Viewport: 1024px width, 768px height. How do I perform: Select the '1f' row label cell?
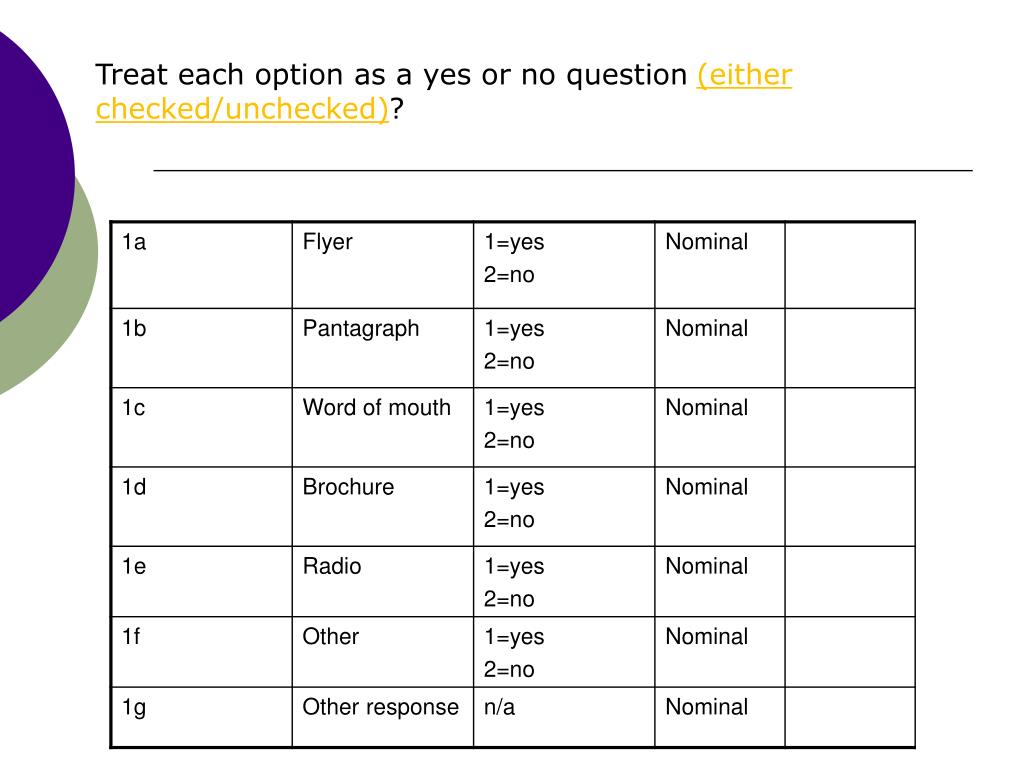pos(202,652)
